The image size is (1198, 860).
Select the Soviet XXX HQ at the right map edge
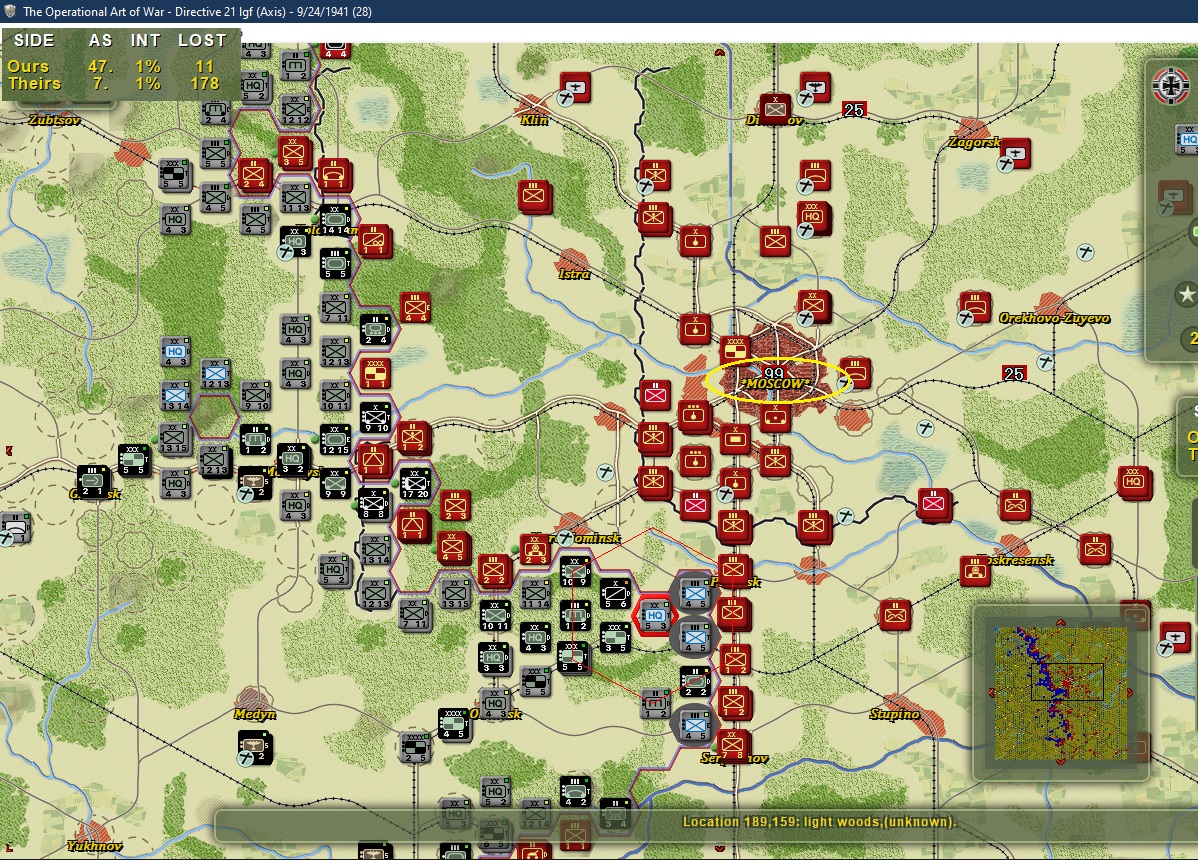coord(1134,482)
